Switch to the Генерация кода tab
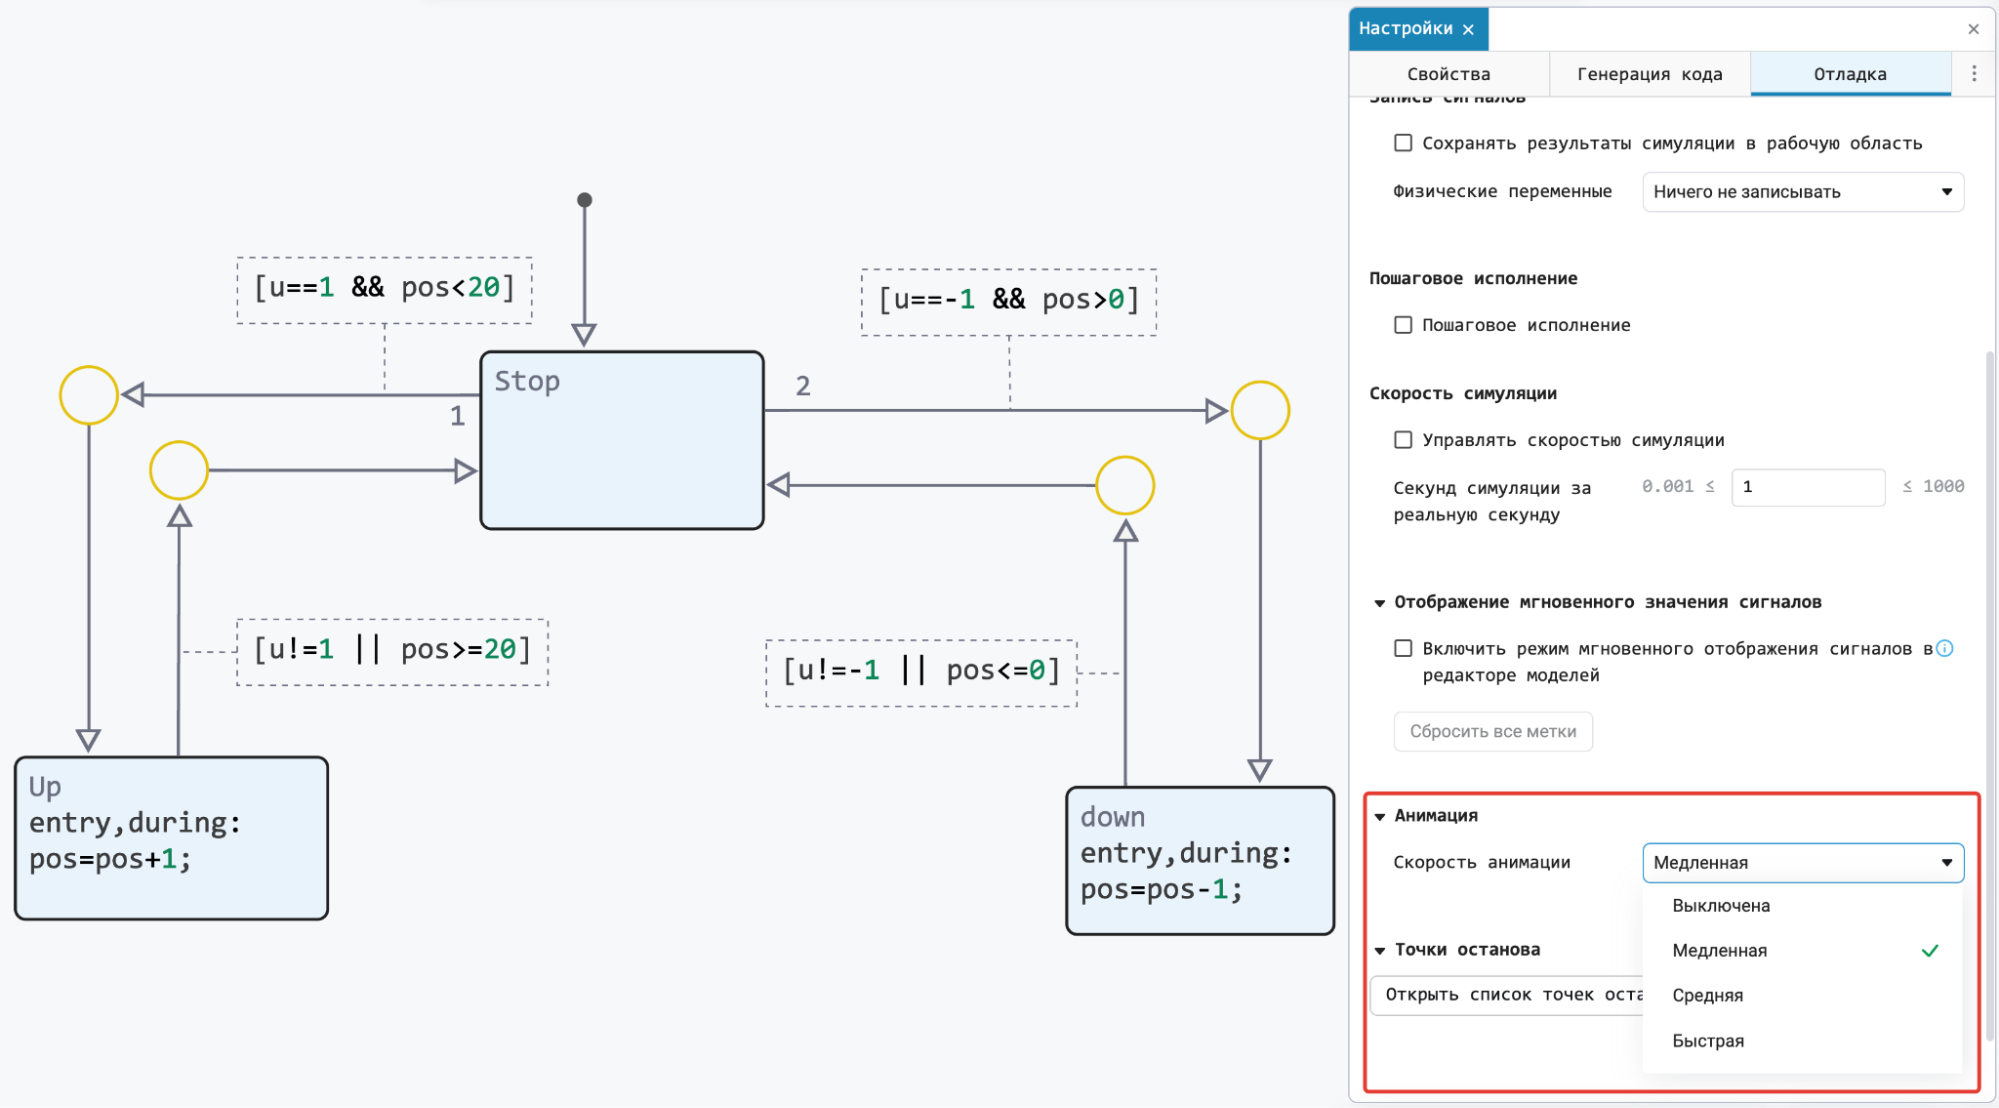Image resolution: width=1999 pixels, height=1108 pixels. click(1649, 74)
